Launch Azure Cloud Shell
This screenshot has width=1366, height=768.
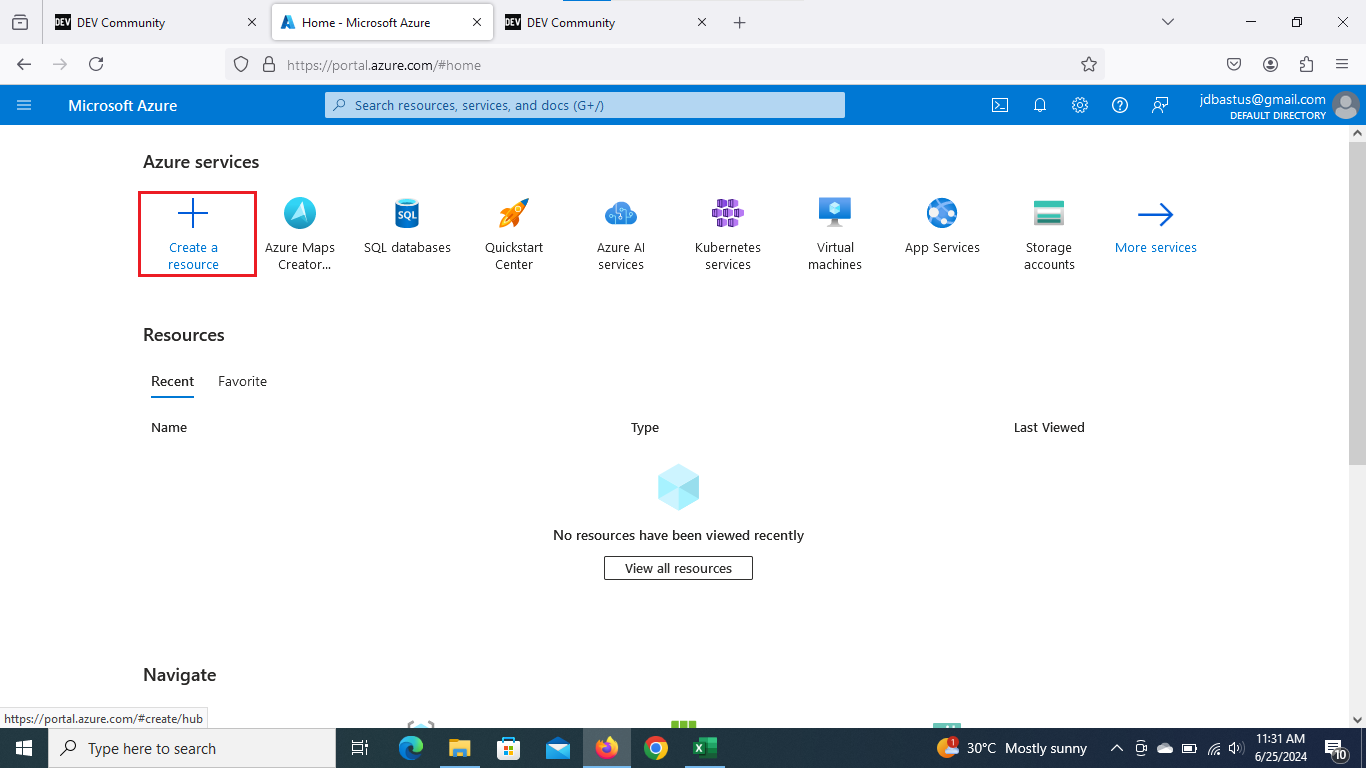pos(1000,105)
